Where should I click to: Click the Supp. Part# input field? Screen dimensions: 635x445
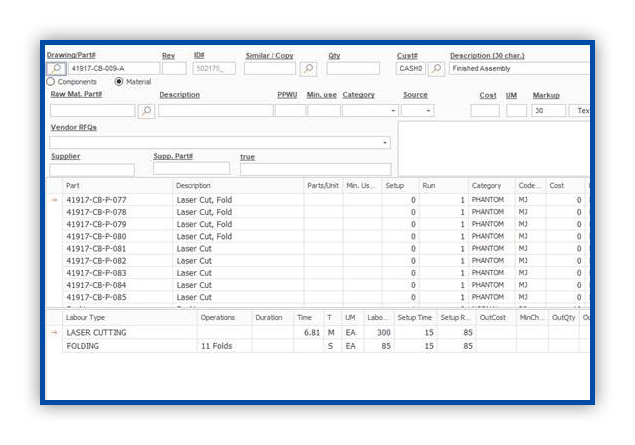click(192, 168)
